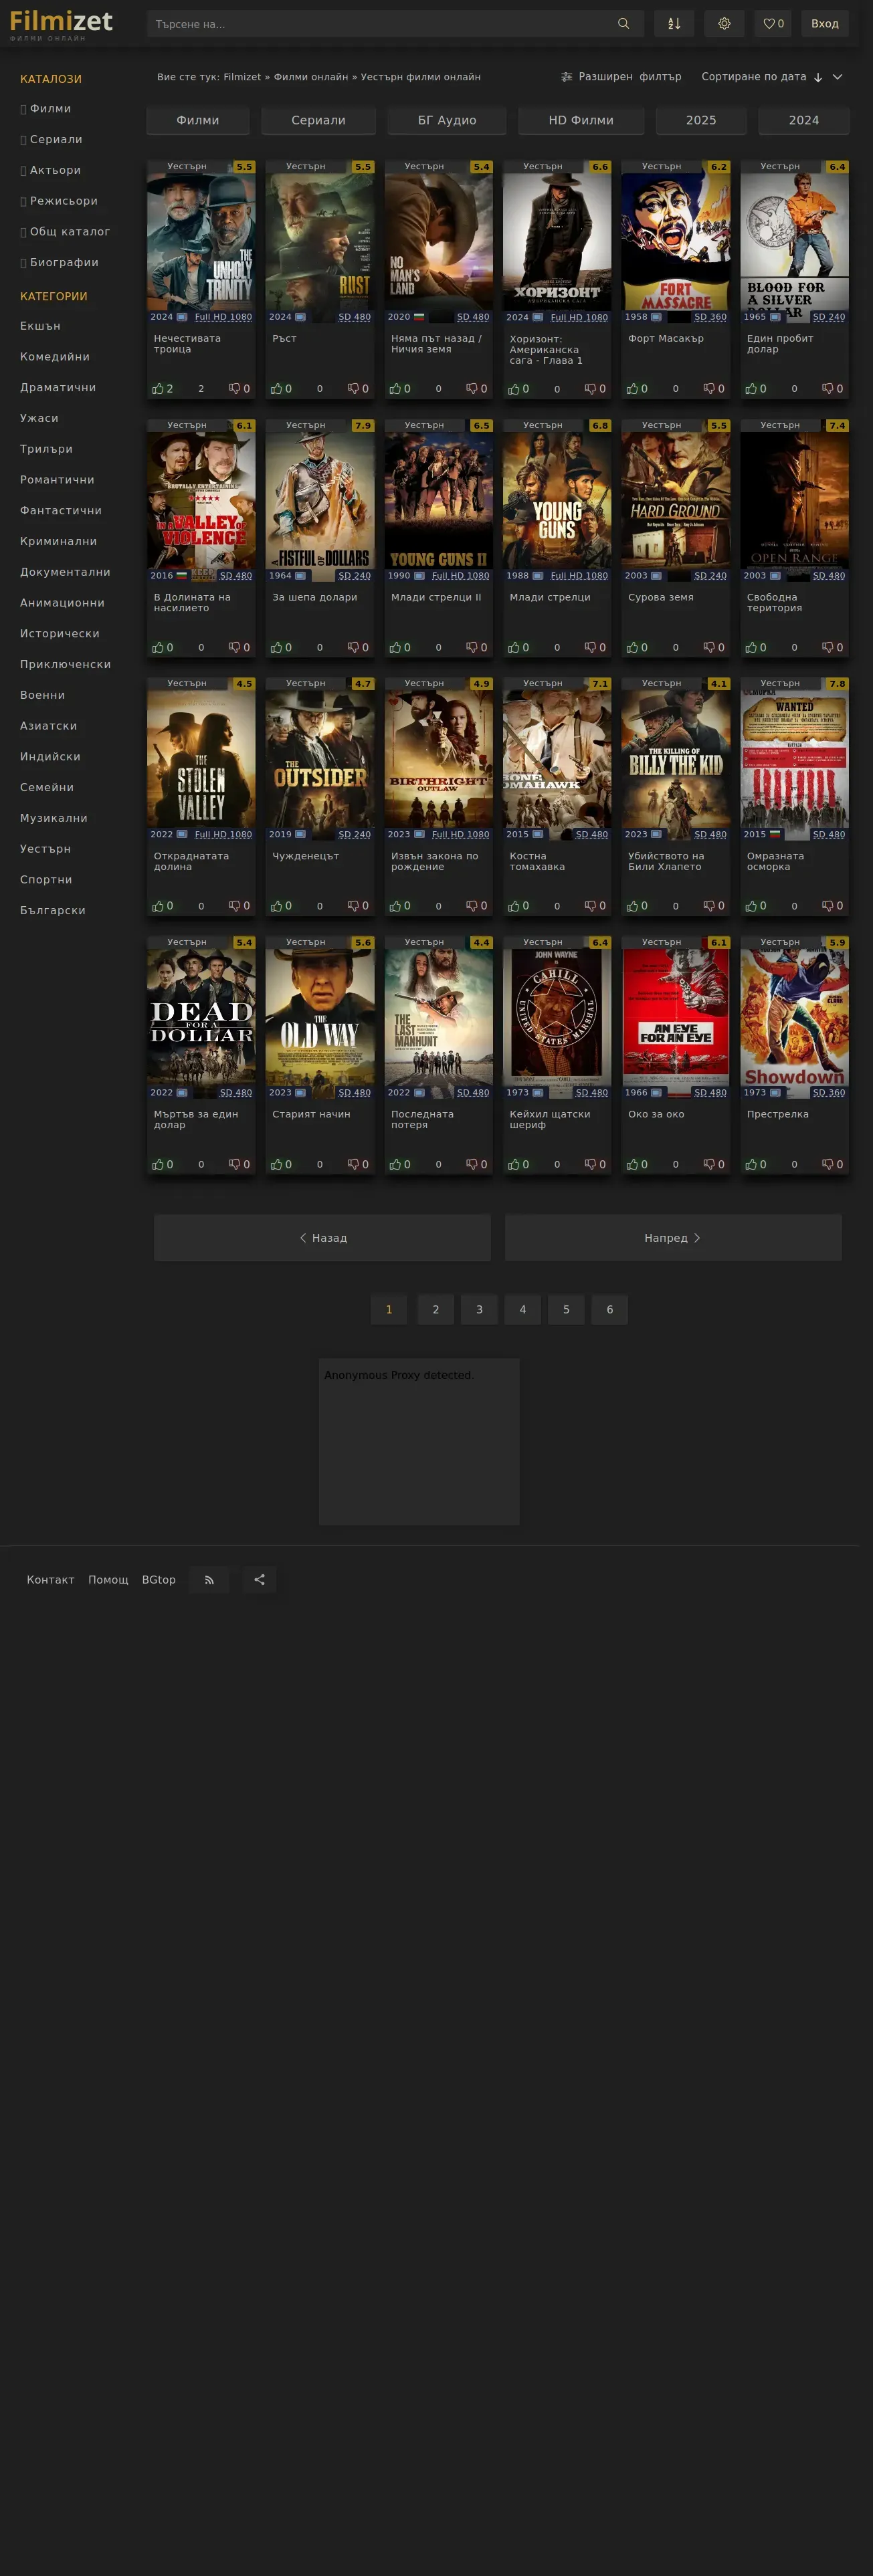This screenshot has height=2576, width=873.
Task: Like the movie Откраднатата долина
Action: click(x=162, y=906)
